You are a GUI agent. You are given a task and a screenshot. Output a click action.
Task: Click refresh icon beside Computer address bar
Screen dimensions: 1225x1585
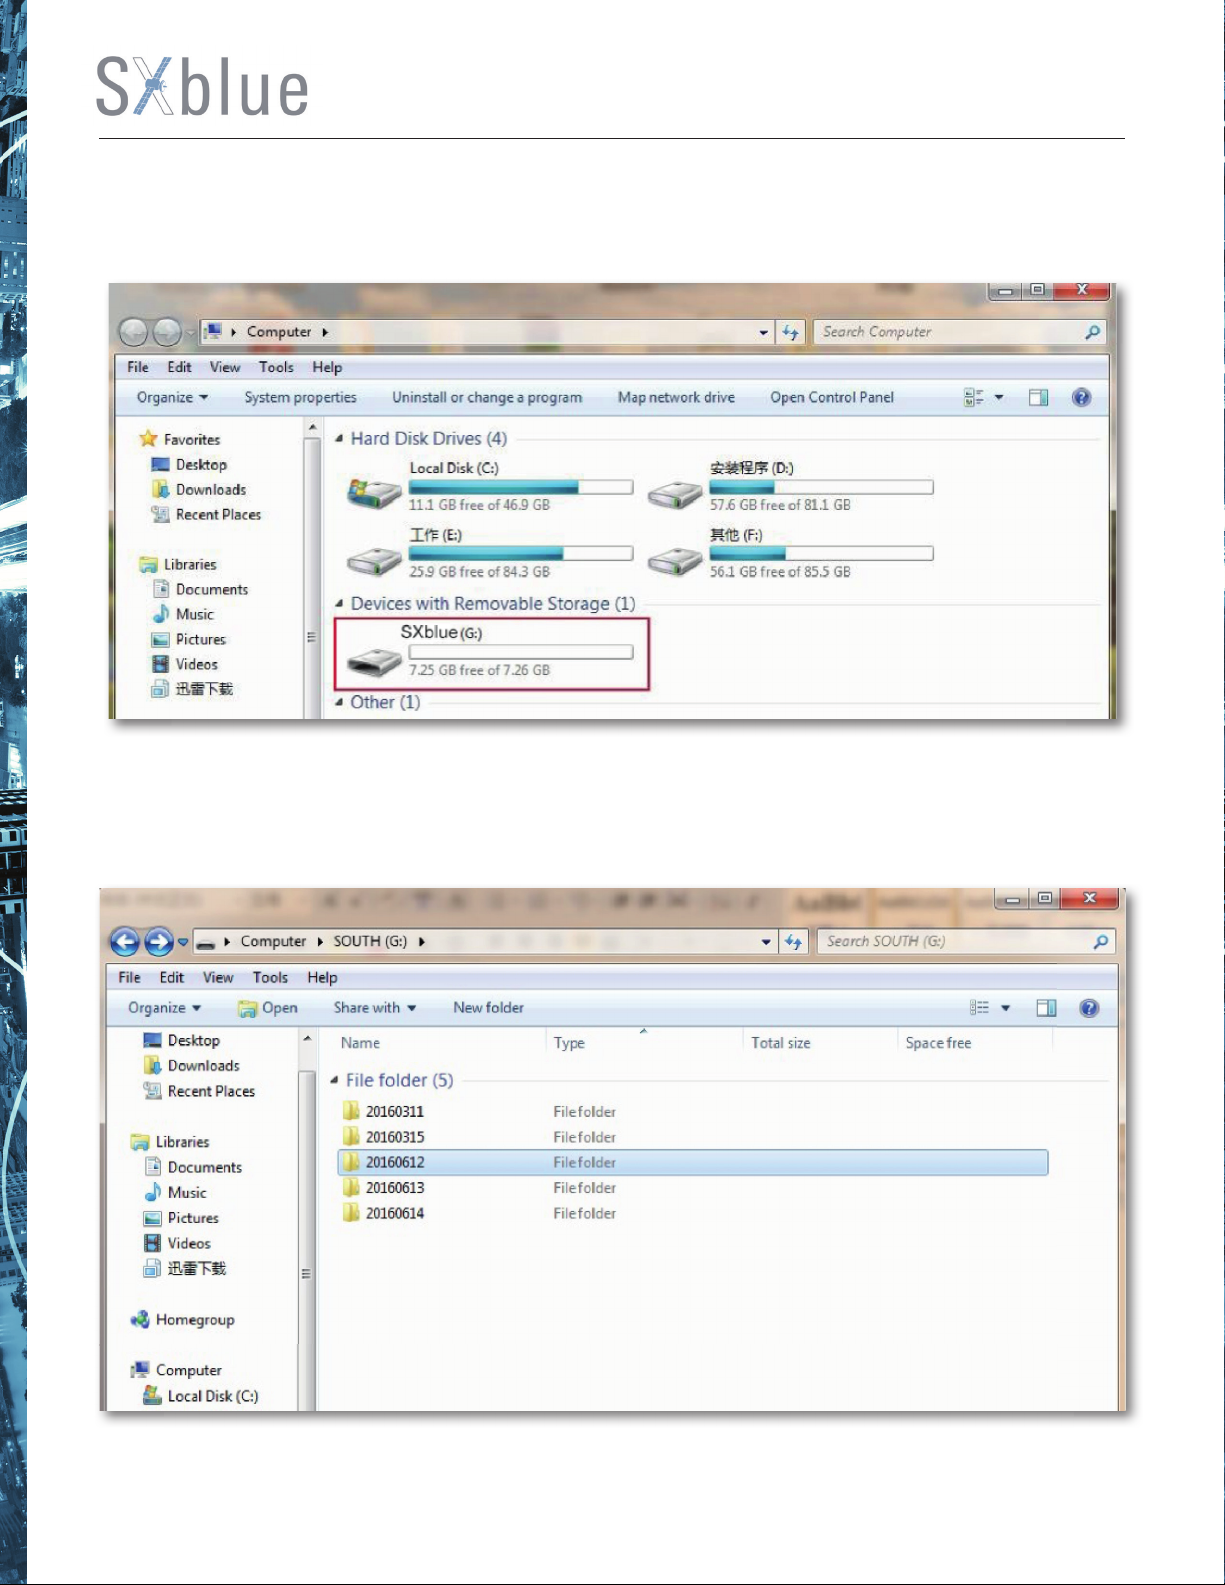tap(791, 332)
